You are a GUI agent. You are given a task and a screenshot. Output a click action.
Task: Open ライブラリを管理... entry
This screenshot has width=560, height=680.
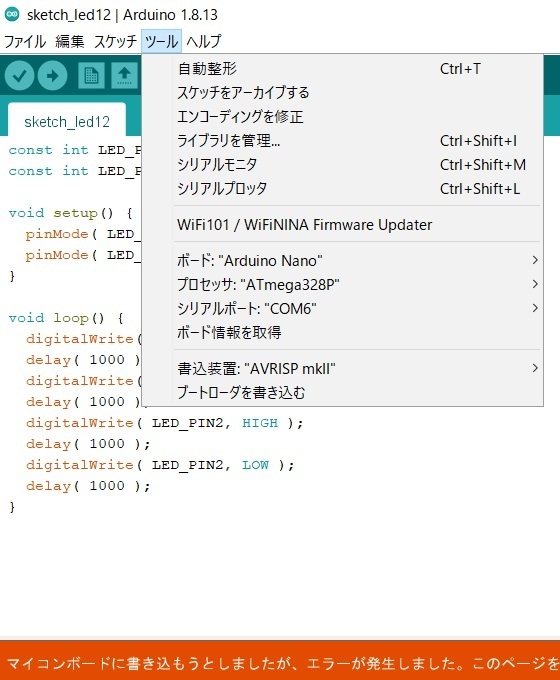[343, 141]
